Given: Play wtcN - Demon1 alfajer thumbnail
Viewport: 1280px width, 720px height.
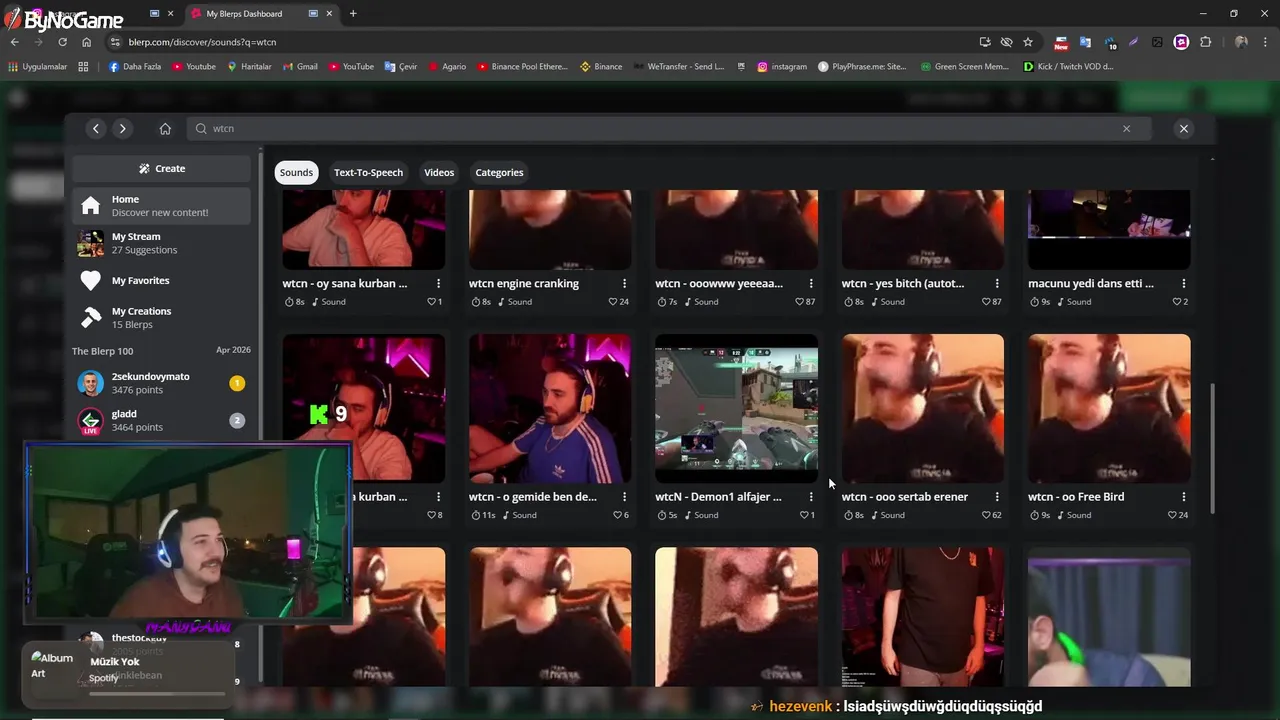Looking at the screenshot, I should 736,408.
